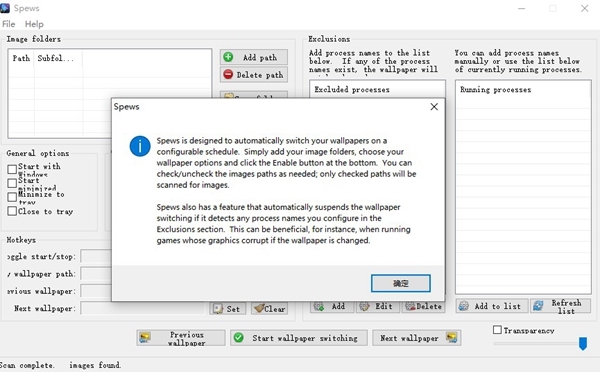The height and width of the screenshot is (372, 600).
Task: Open the File menu
Action: click(8, 24)
